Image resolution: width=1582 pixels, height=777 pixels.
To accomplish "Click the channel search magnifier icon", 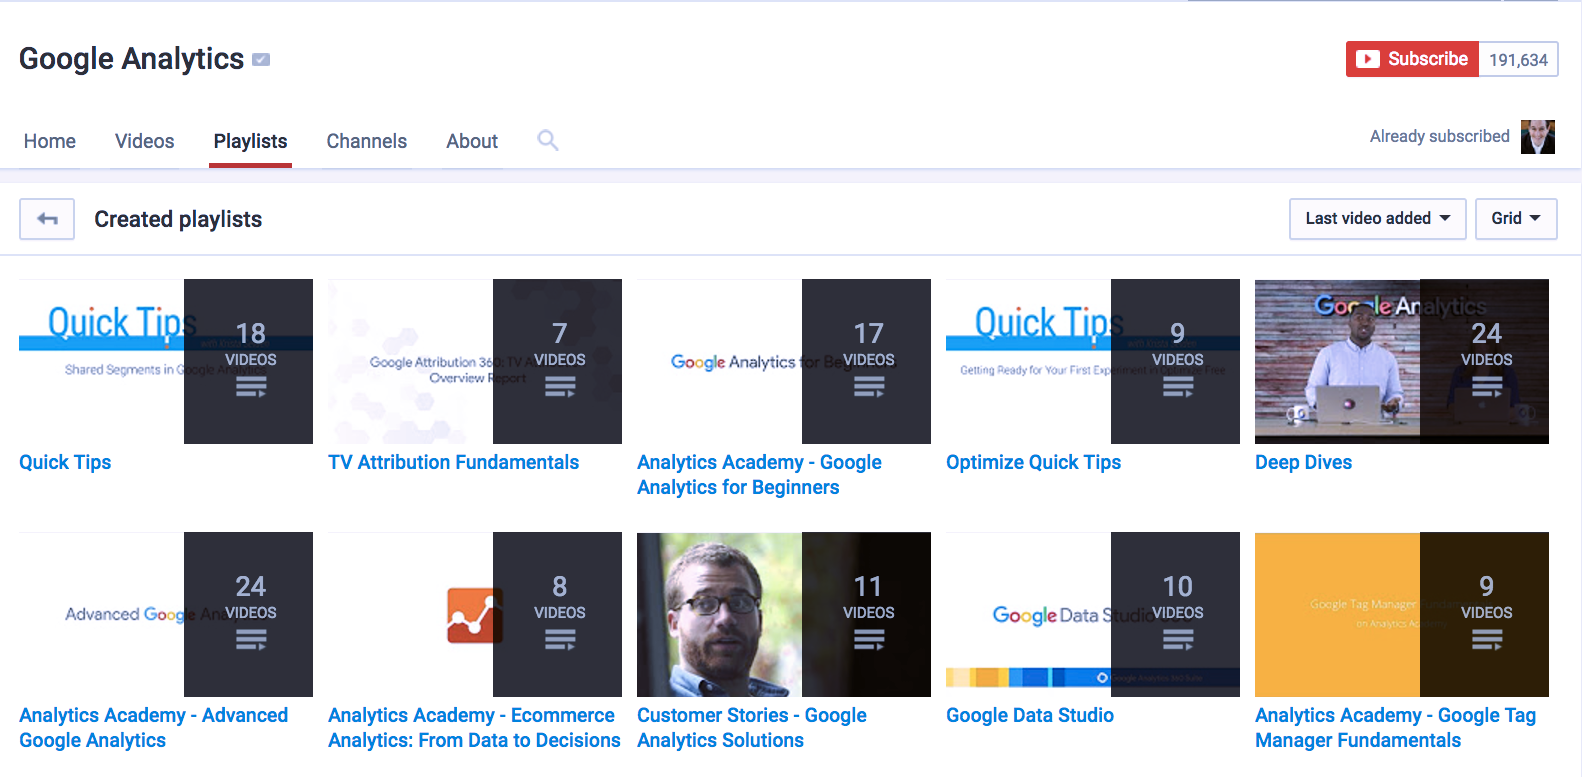I will tap(547, 140).
